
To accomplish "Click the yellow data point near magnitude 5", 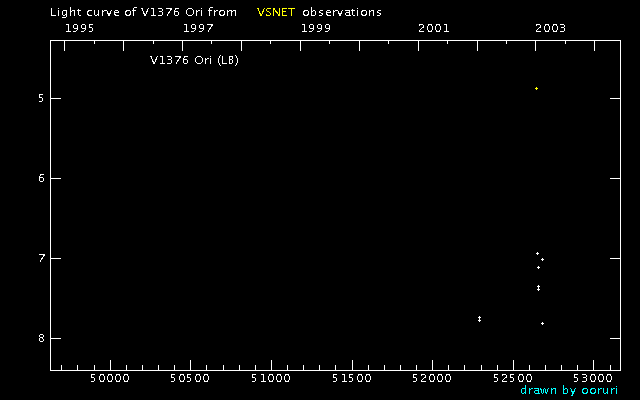I will click(536, 89).
